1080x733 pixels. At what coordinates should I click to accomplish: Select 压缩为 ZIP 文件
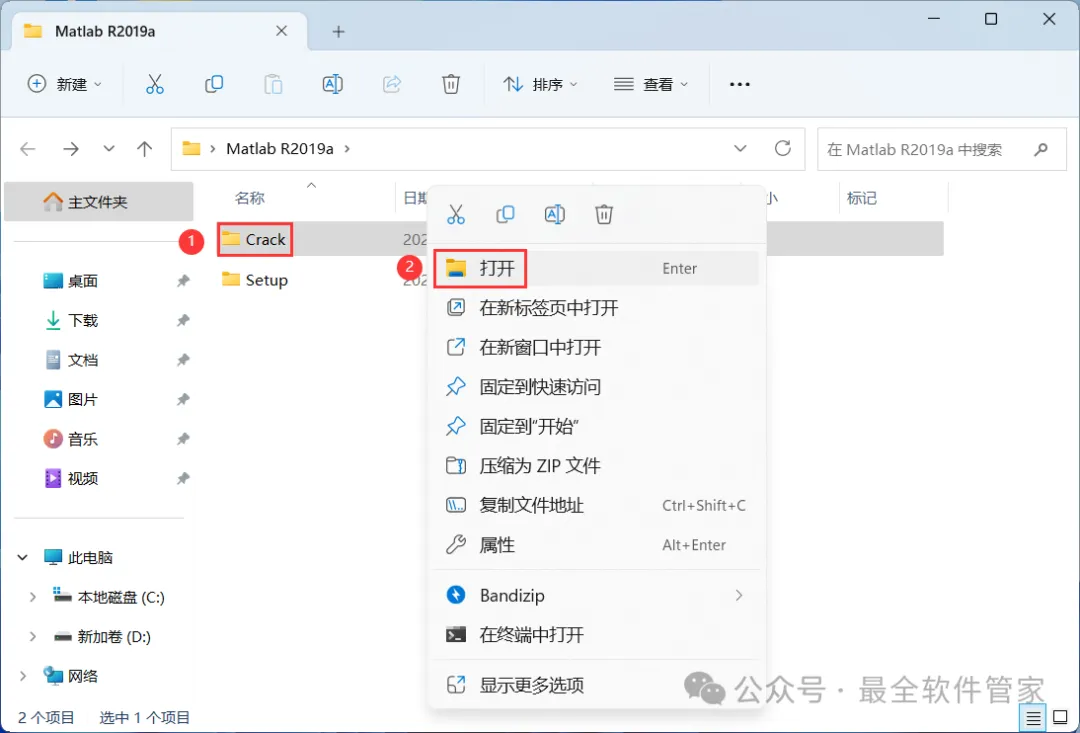click(x=596, y=466)
